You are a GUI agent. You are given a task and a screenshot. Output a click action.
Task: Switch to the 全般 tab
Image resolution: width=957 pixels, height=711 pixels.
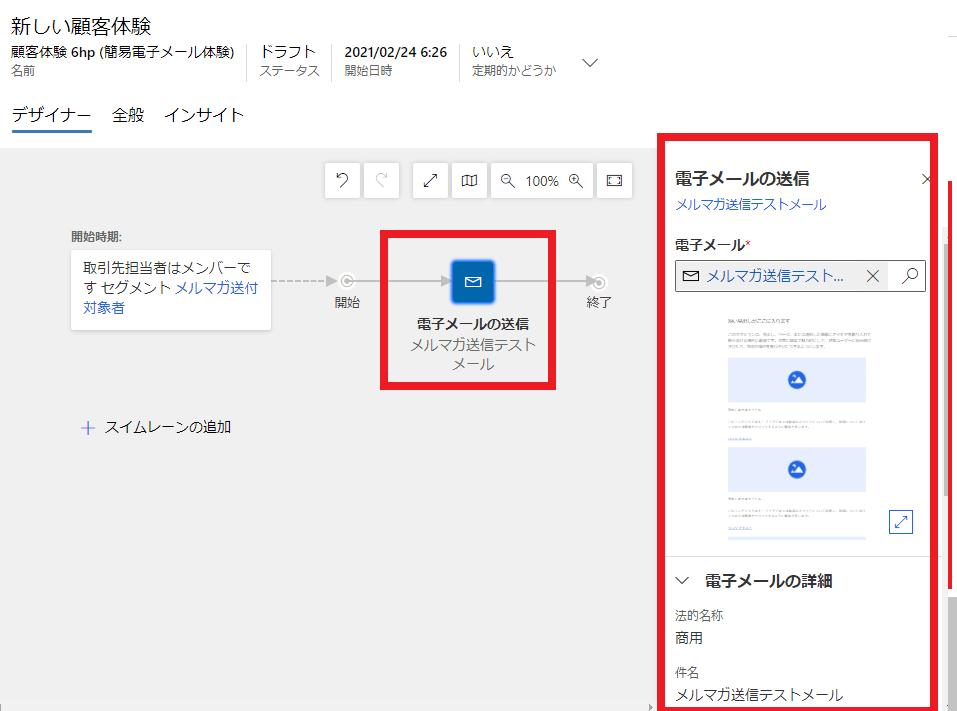click(x=128, y=115)
